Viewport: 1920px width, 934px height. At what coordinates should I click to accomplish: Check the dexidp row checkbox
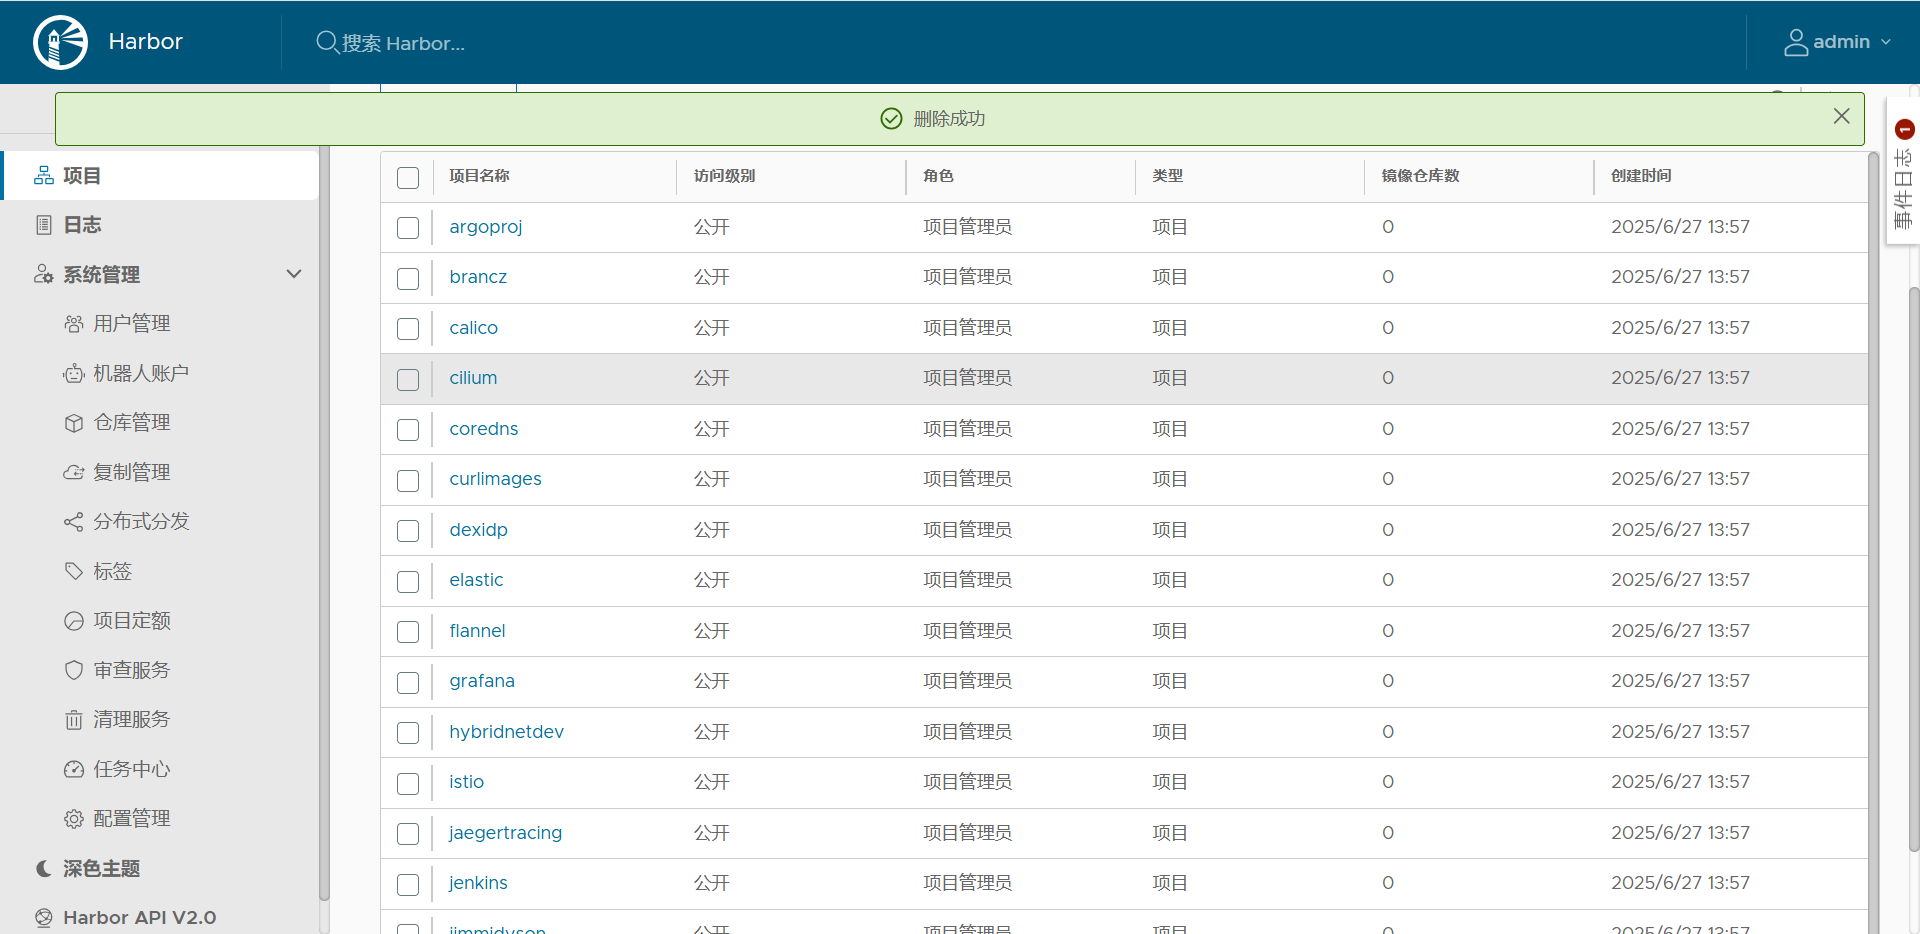408,531
